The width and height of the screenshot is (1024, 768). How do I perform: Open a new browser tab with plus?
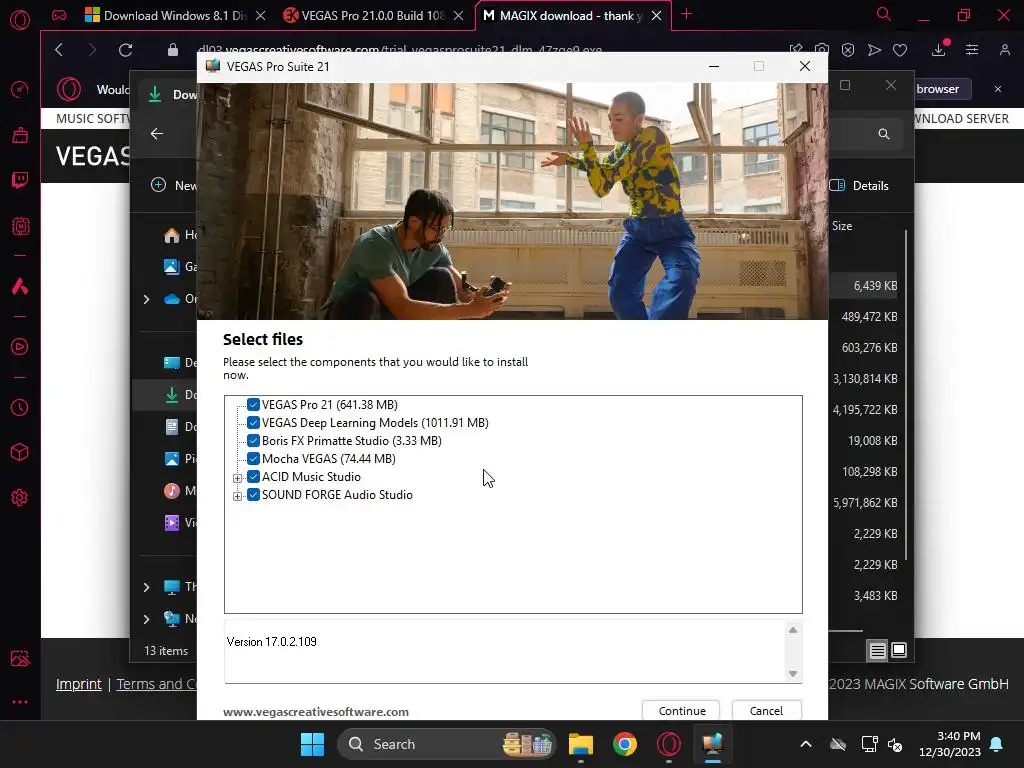[686, 14]
